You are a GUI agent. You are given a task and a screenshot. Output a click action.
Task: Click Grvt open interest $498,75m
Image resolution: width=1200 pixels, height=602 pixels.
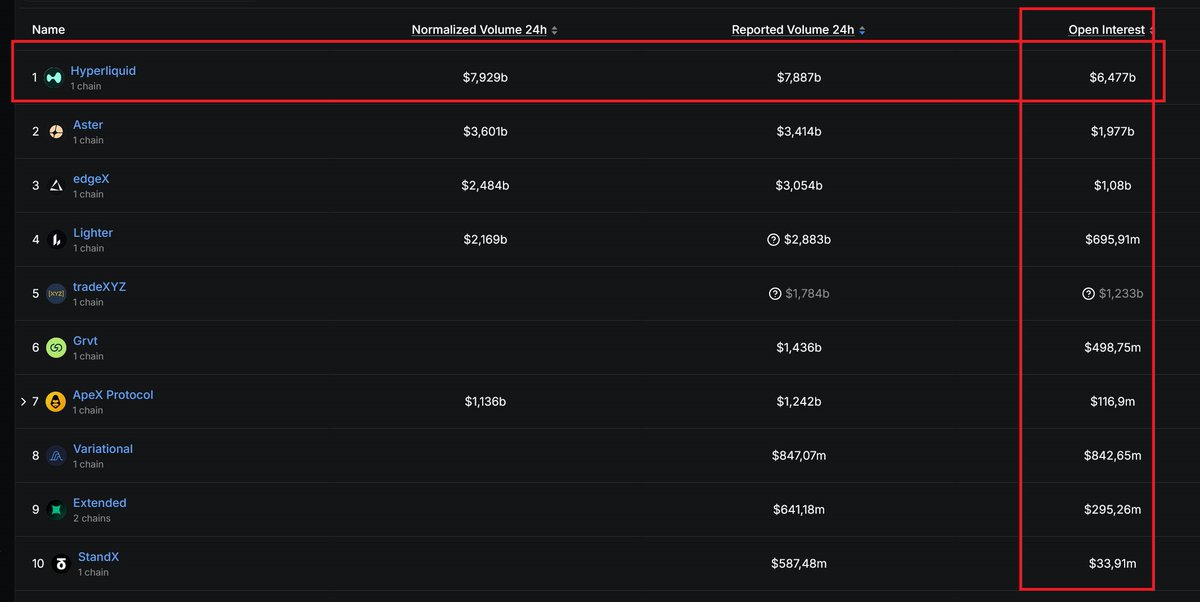click(x=1113, y=347)
